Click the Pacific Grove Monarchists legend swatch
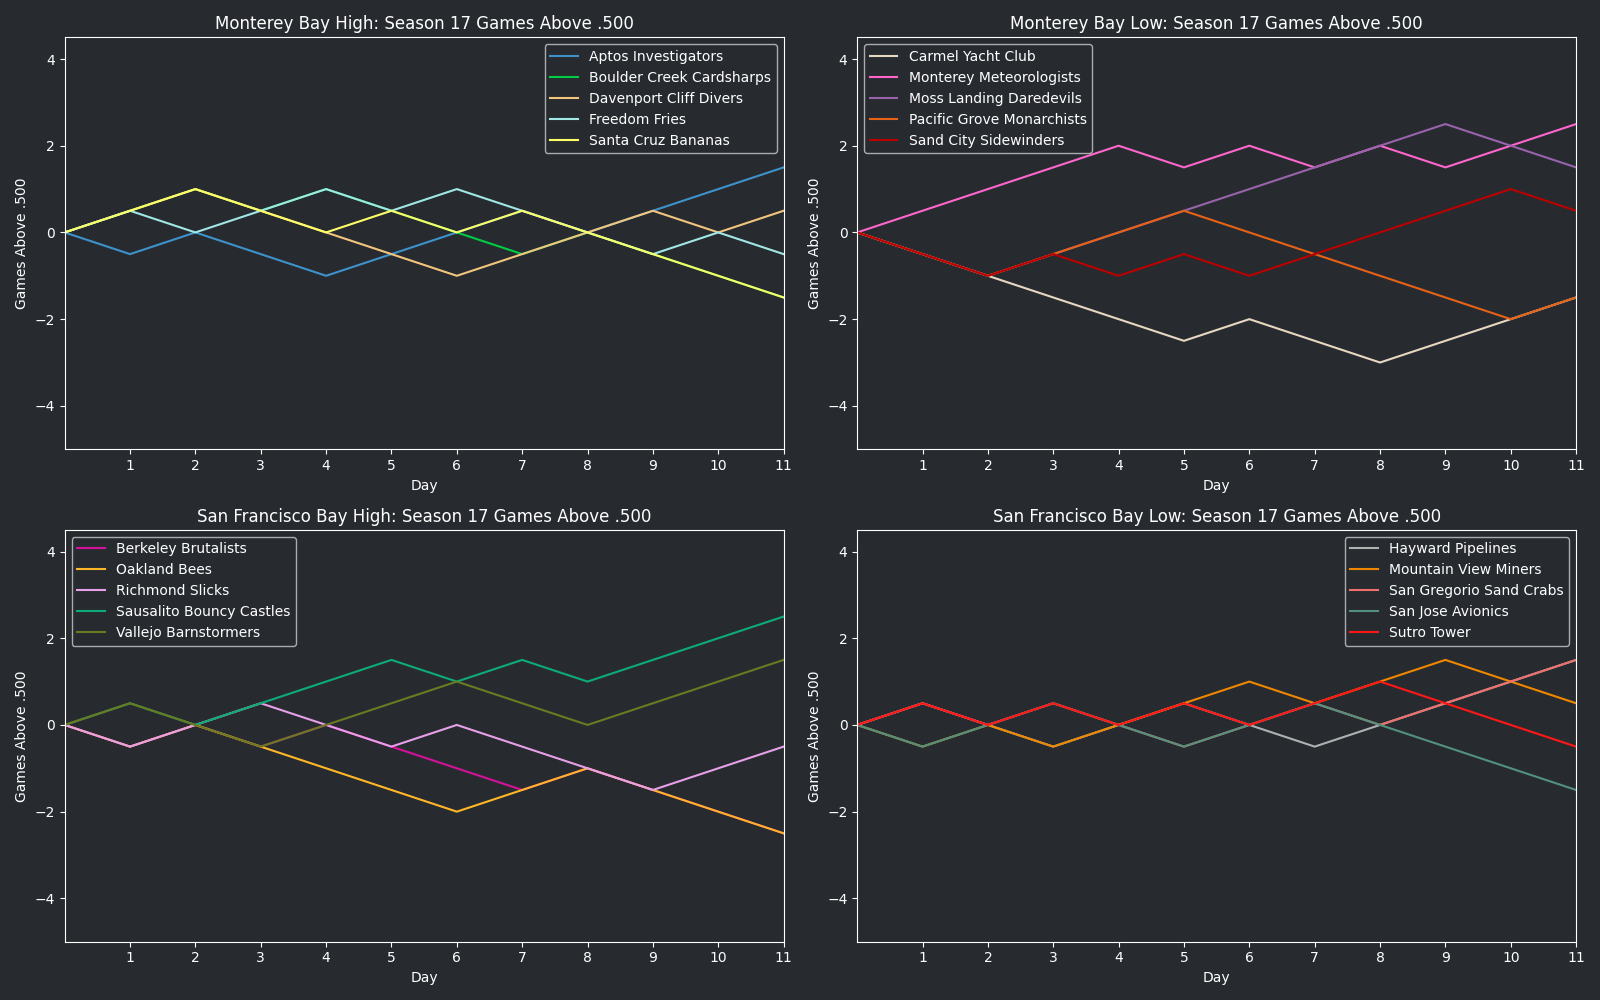Viewport: 1600px width, 1000px height. point(885,120)
